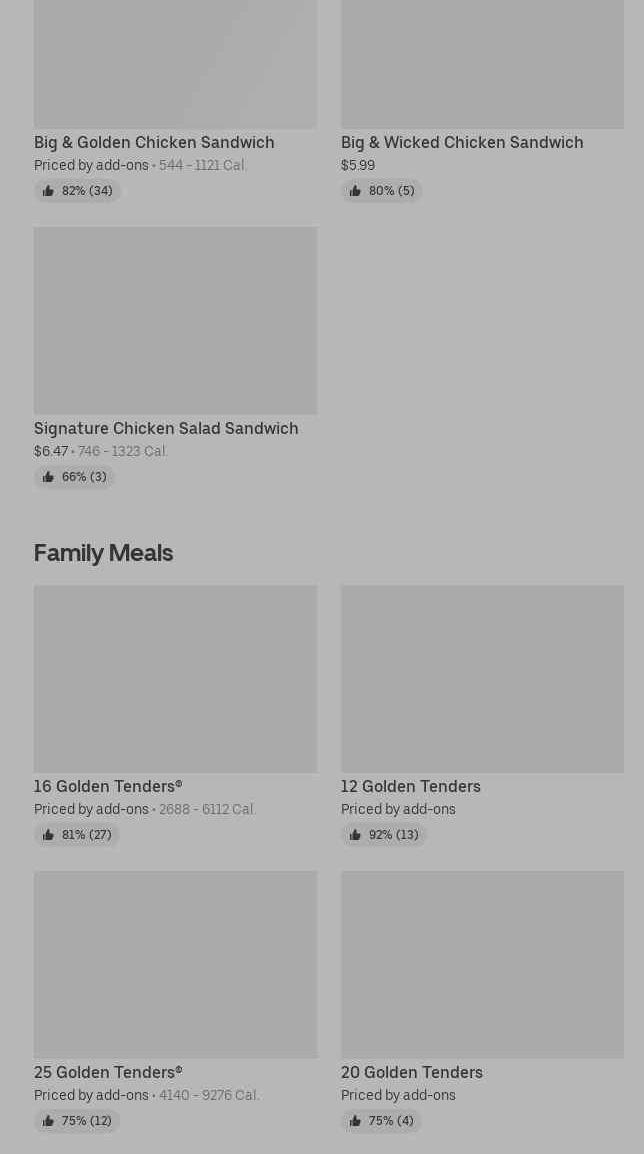The width and height of the screenshot is (644, 1154).
Task: Open 16 Golden Tenders item image
Action: 175,679
